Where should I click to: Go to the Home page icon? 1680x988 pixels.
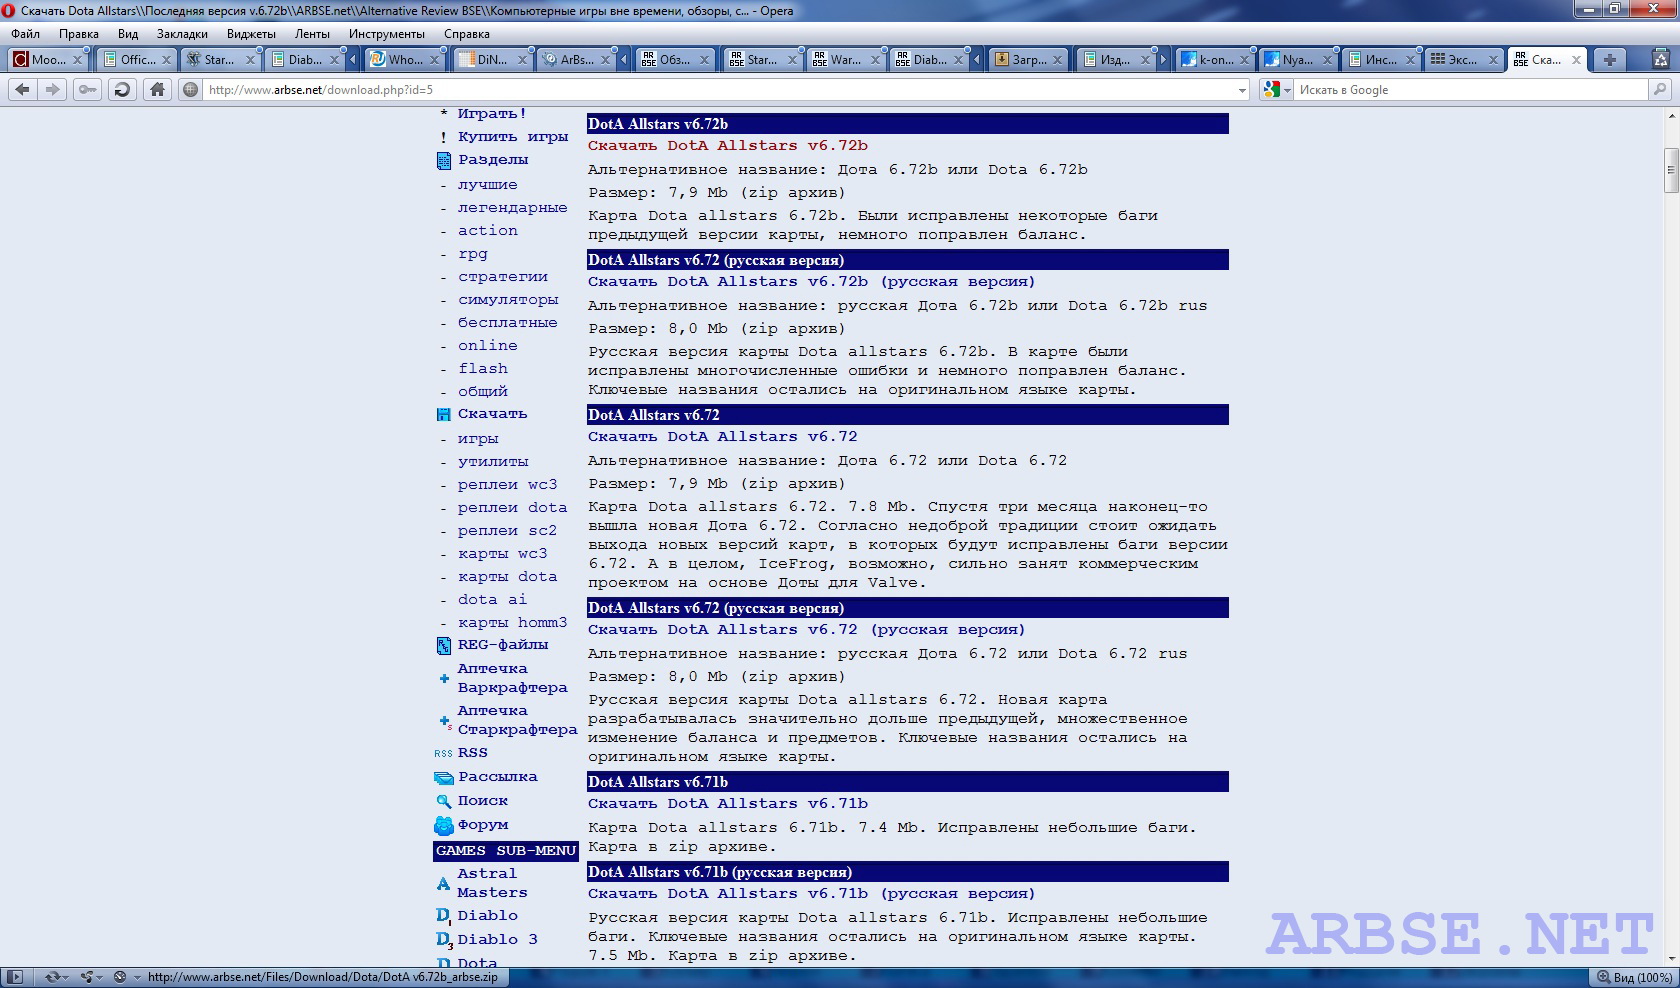click(157, 90)
